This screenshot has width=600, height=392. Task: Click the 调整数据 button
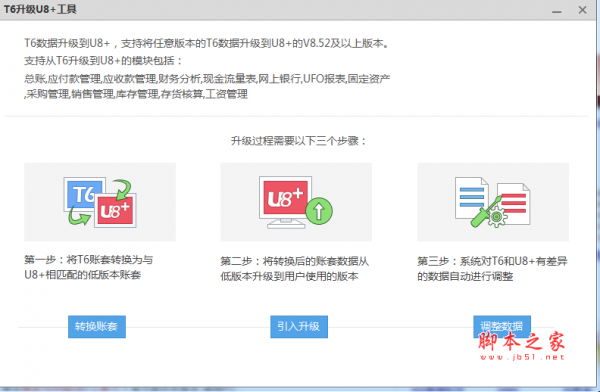(502, 327)
